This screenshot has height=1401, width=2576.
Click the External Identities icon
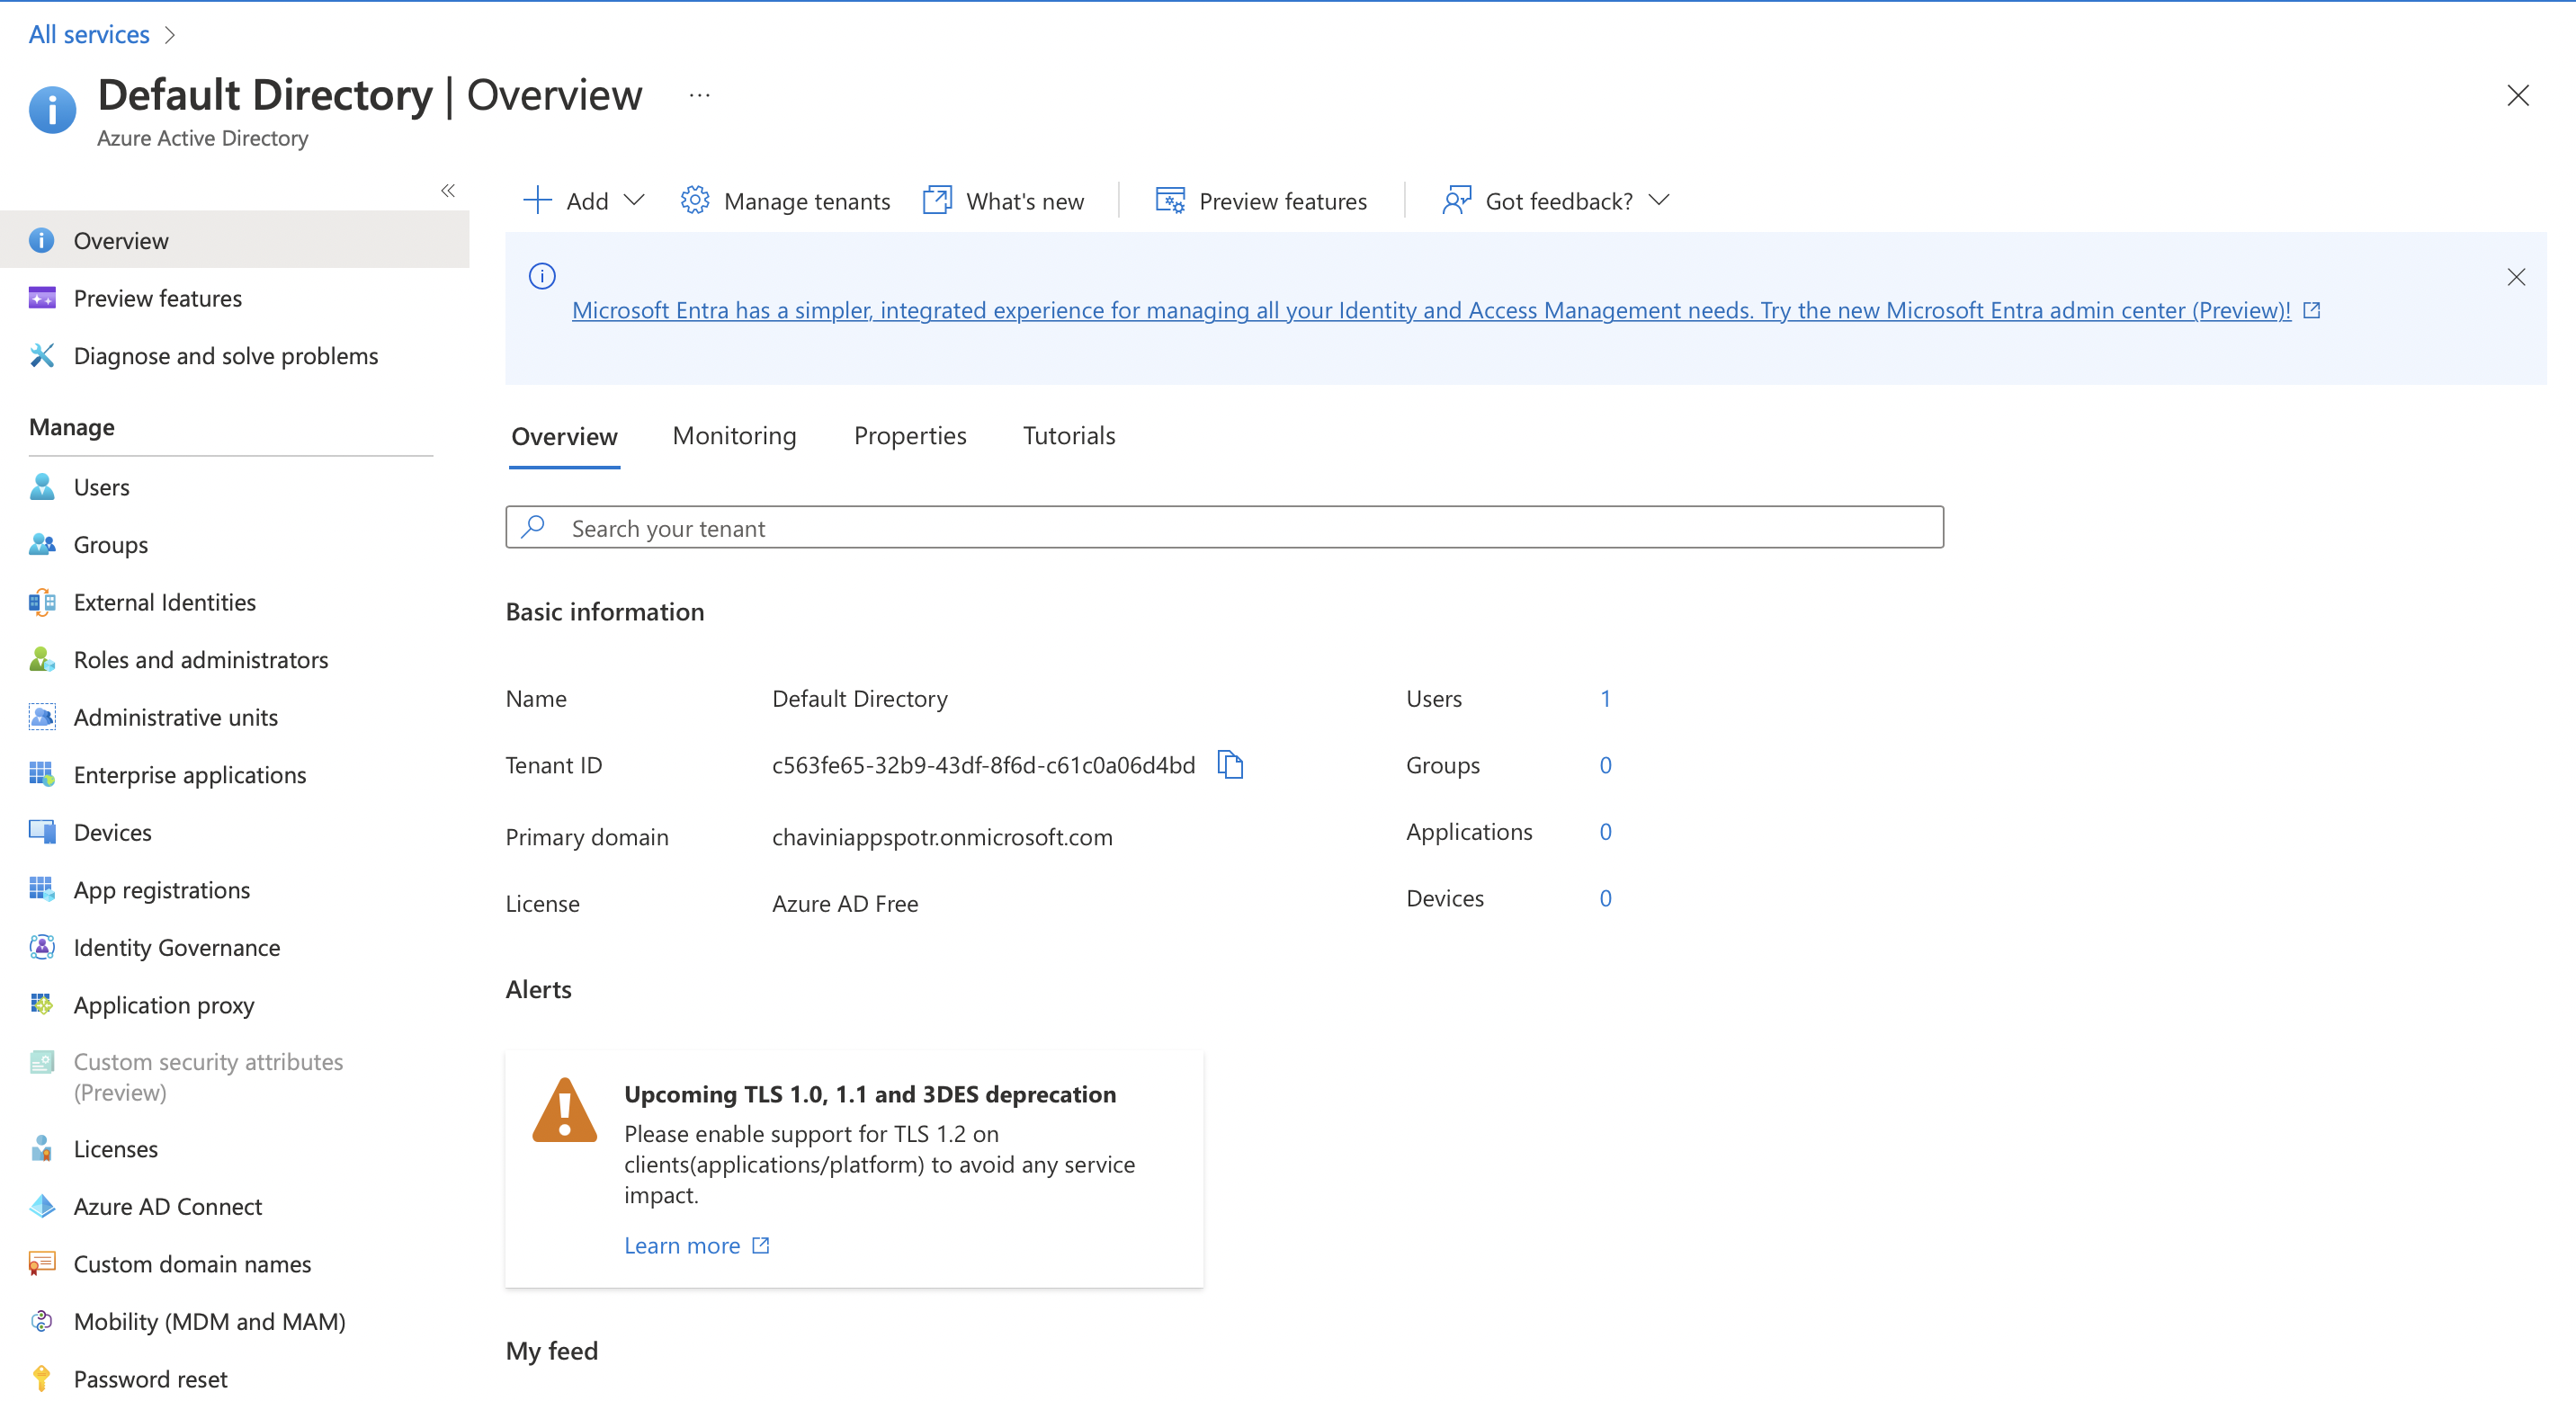tap(42, 602)
